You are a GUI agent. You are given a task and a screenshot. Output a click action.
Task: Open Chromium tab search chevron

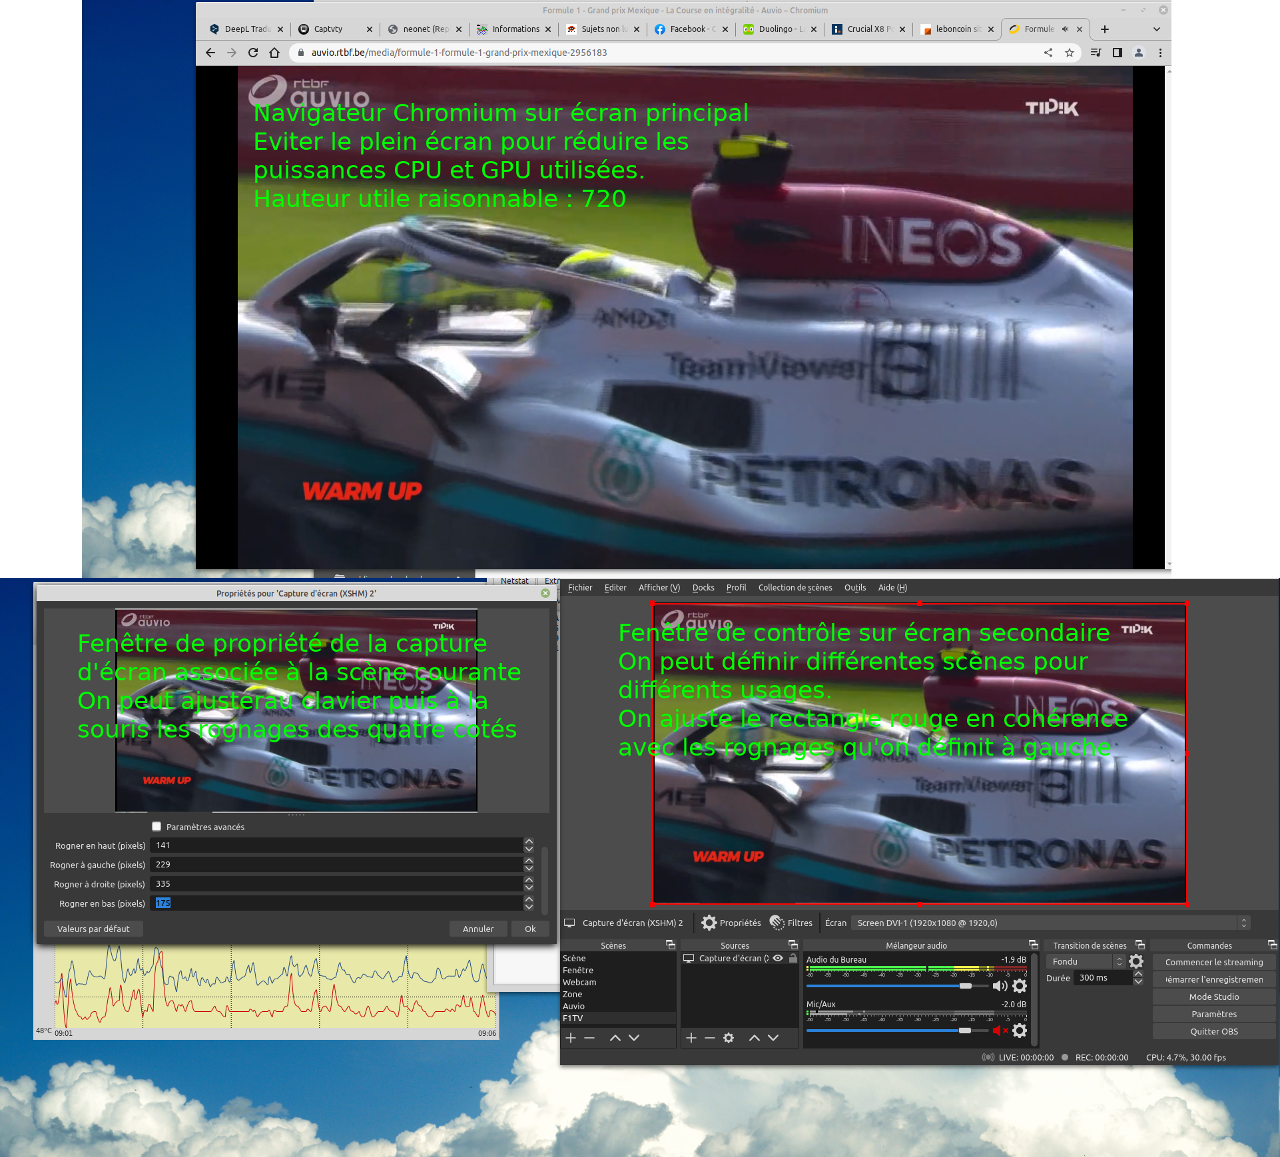click(x=1157, y=29)
